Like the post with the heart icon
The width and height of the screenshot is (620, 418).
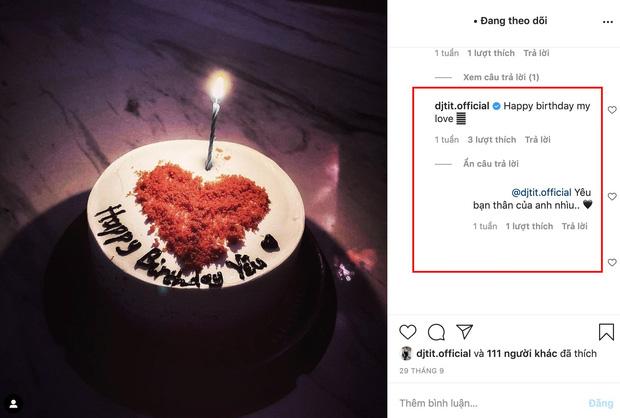click(408, 332)
